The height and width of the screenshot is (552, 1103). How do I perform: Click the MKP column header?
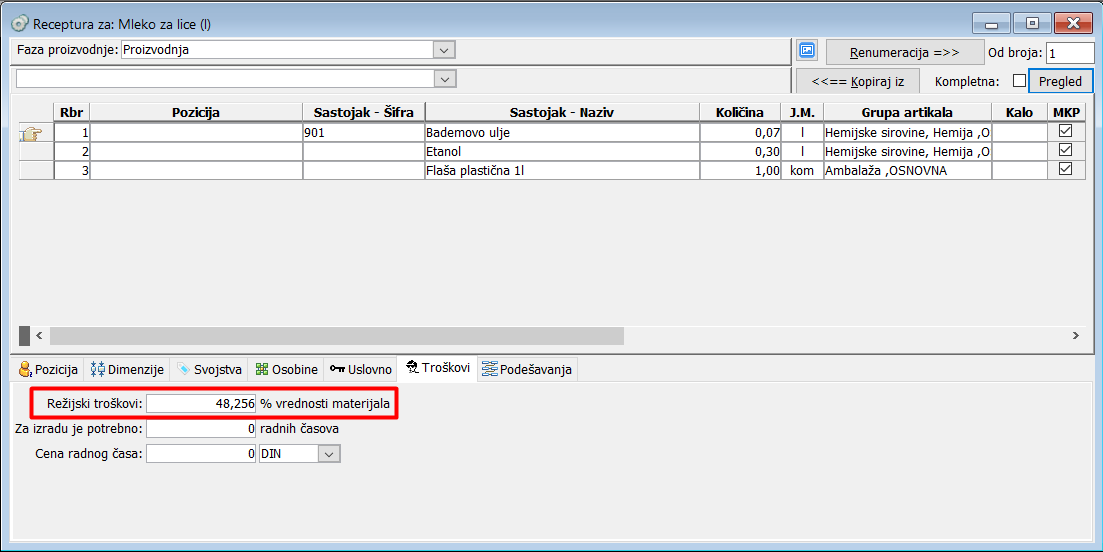coord(1066,113)
